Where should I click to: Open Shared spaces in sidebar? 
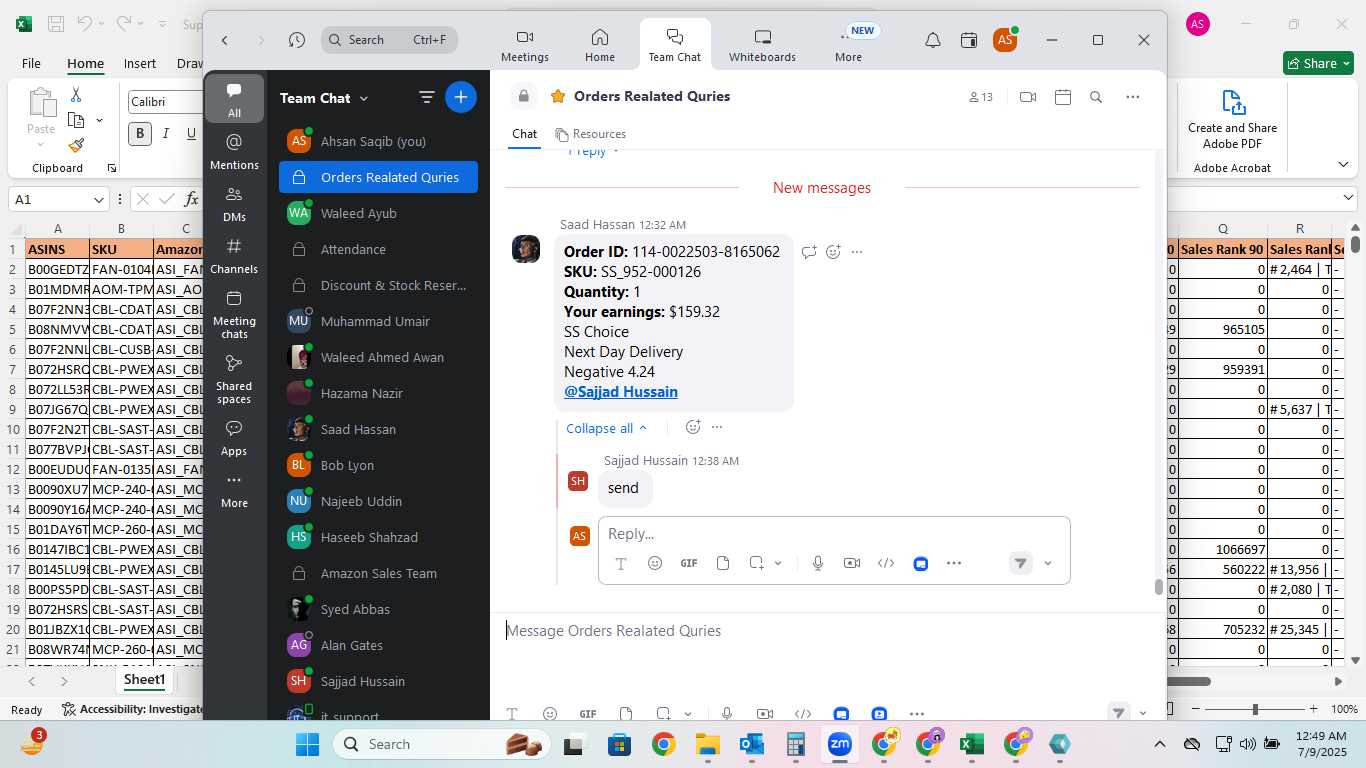coord(234,379)
